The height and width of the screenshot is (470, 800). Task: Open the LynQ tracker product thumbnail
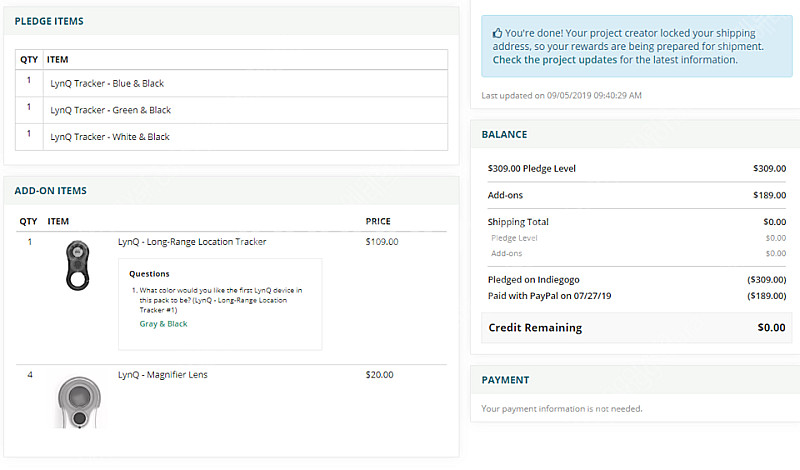(x=77, y=265)
